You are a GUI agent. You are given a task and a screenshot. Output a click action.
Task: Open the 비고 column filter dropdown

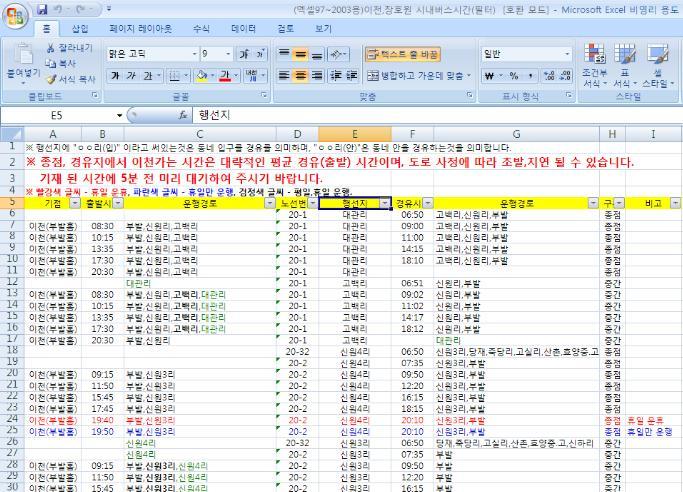click(x=675, y=203)
